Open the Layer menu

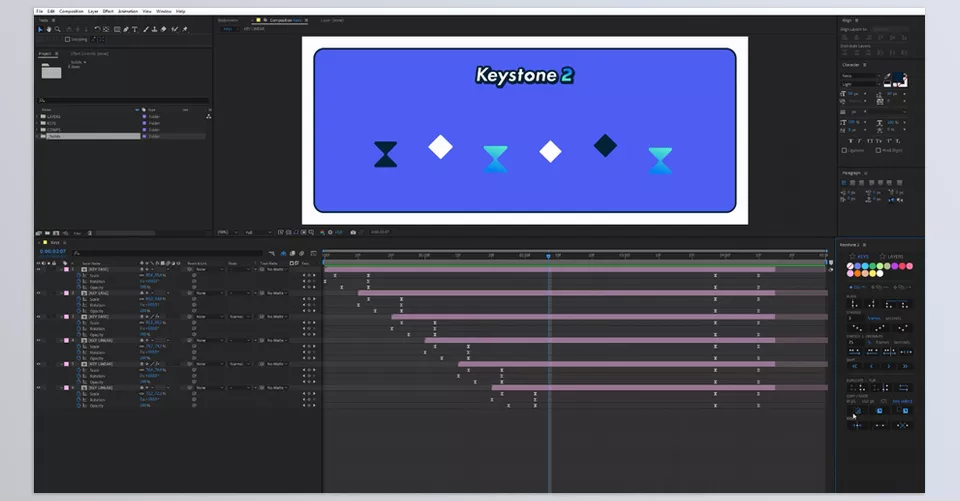[93, 11]
